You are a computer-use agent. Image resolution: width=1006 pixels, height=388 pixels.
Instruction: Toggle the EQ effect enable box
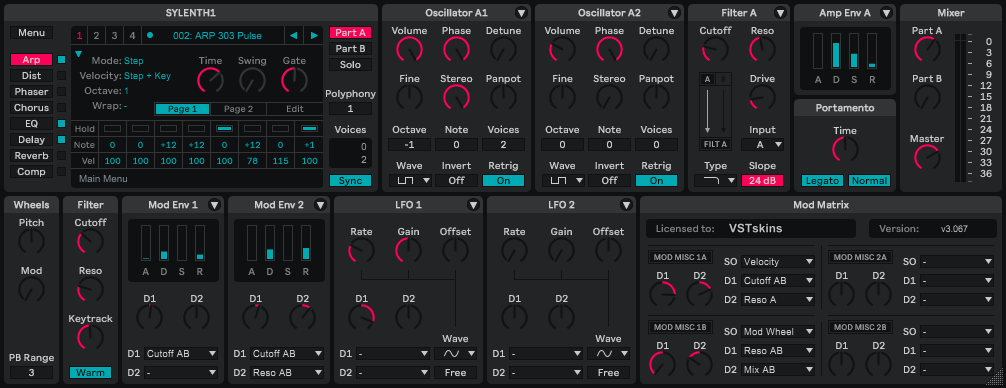[62, 124]
